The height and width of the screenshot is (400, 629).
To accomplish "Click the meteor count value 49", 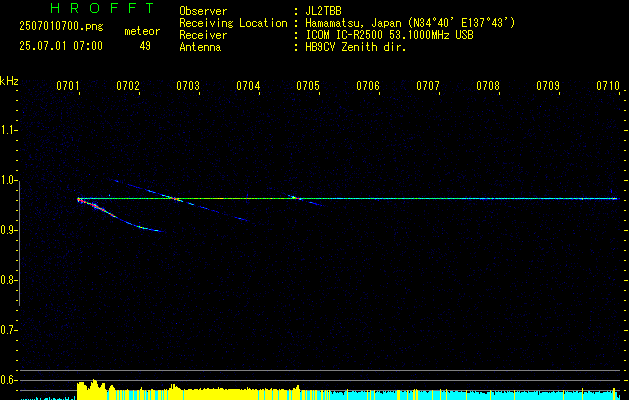I will click(x=145, y=46).
